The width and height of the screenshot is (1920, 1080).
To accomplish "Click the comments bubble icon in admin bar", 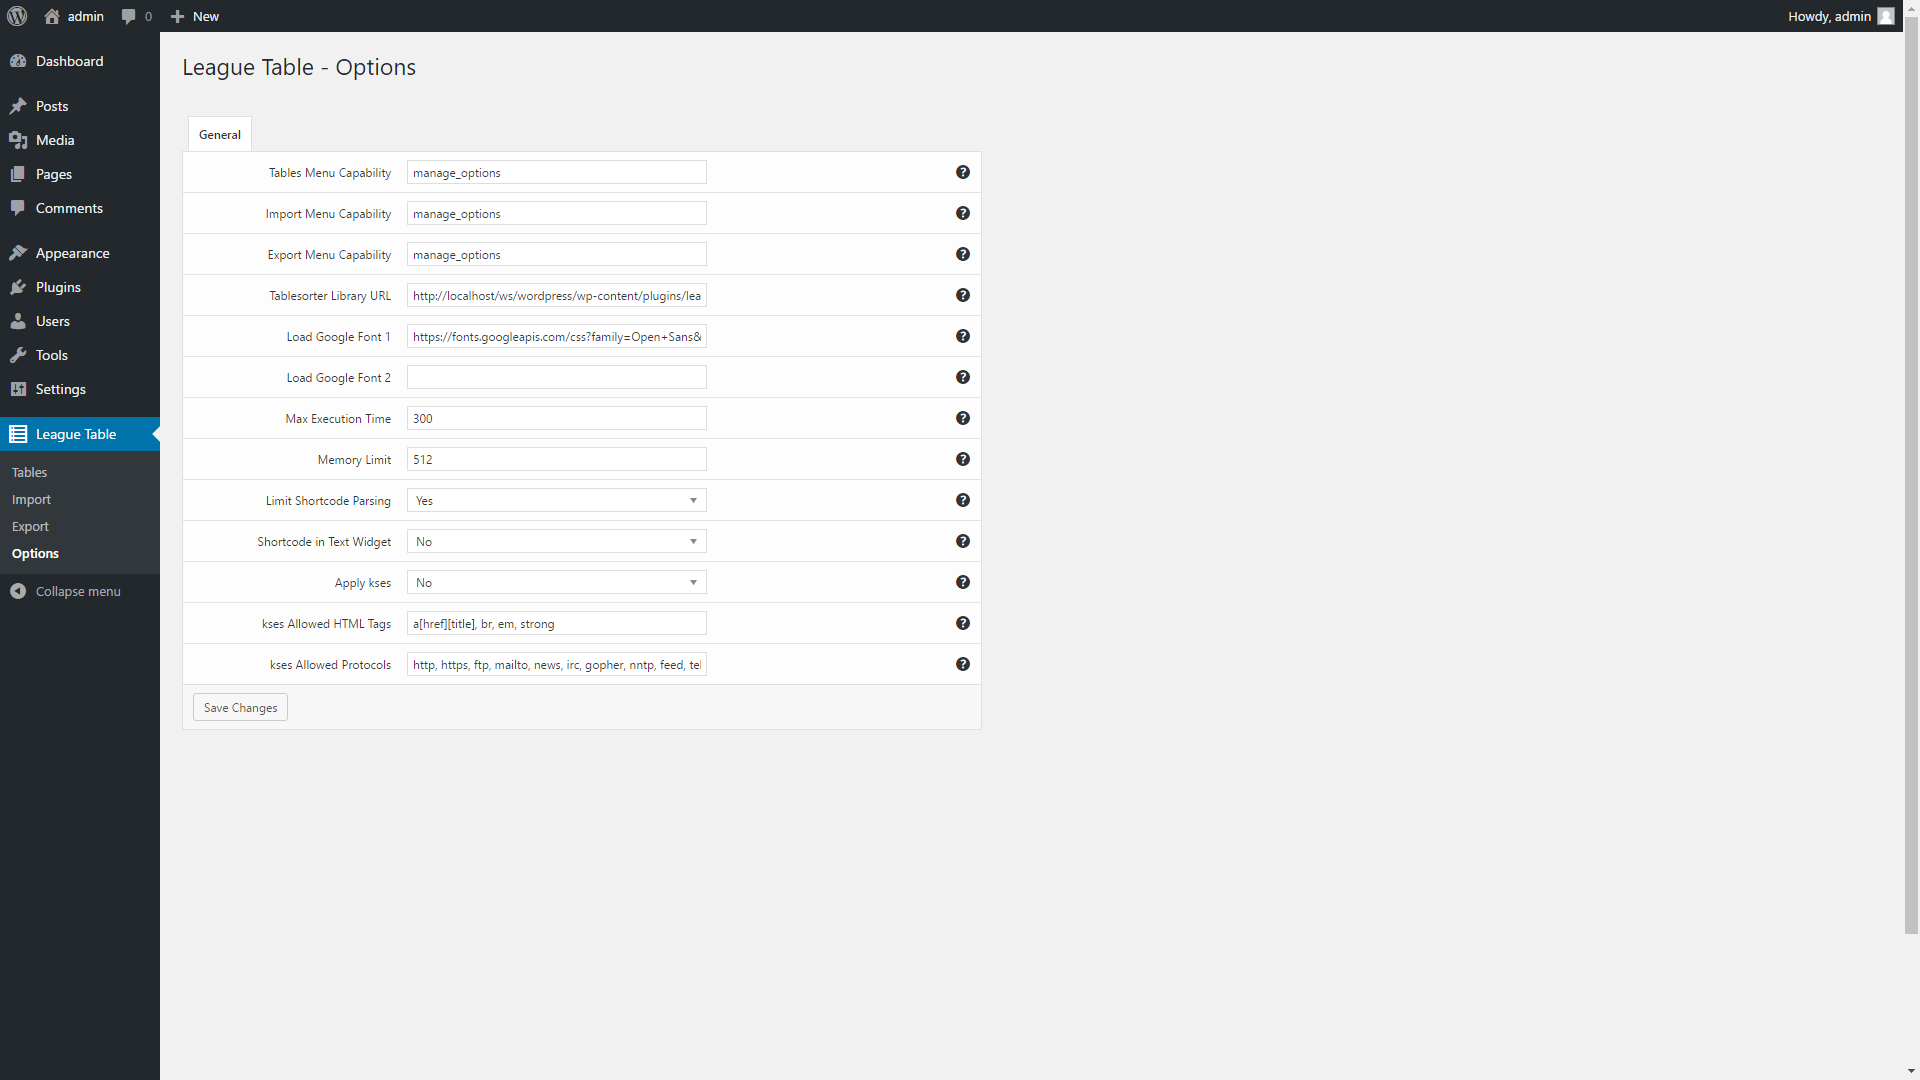I will coord(128,16).
